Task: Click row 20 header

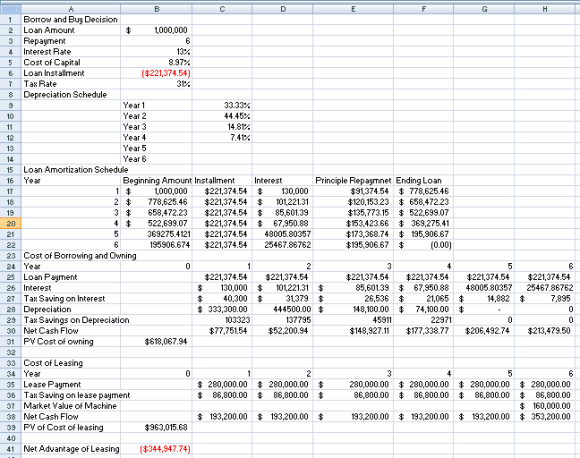Action: tap(11, 223)
